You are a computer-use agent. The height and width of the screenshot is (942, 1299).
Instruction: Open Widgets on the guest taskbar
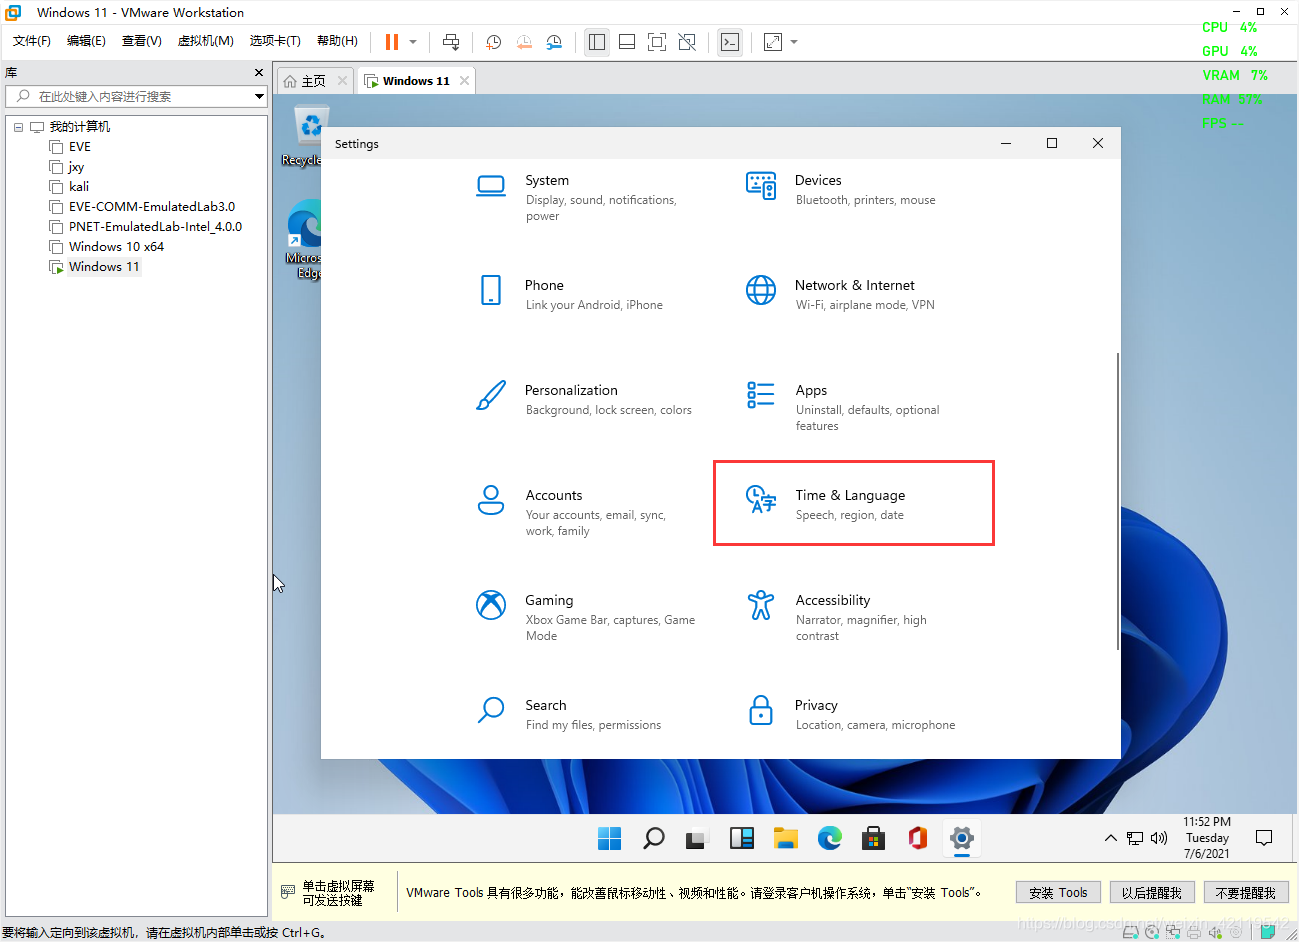point(741,838)
